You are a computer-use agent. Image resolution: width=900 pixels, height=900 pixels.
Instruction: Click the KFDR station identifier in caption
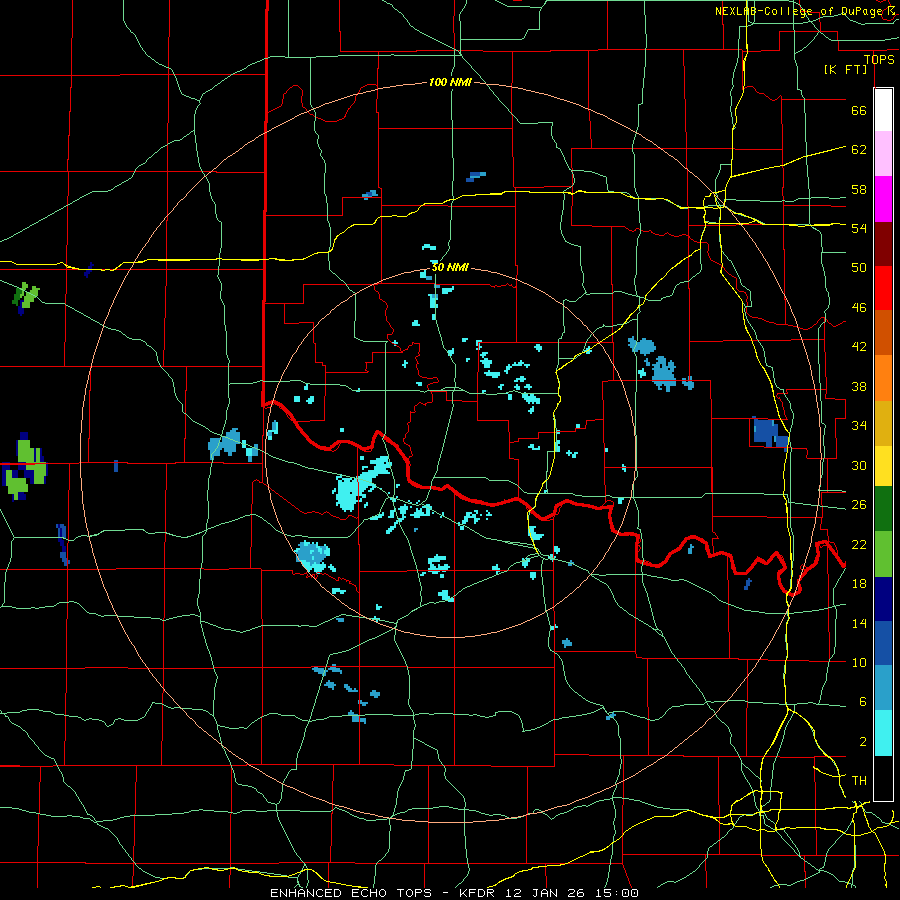pyautogui.click(x=476, y=893)
